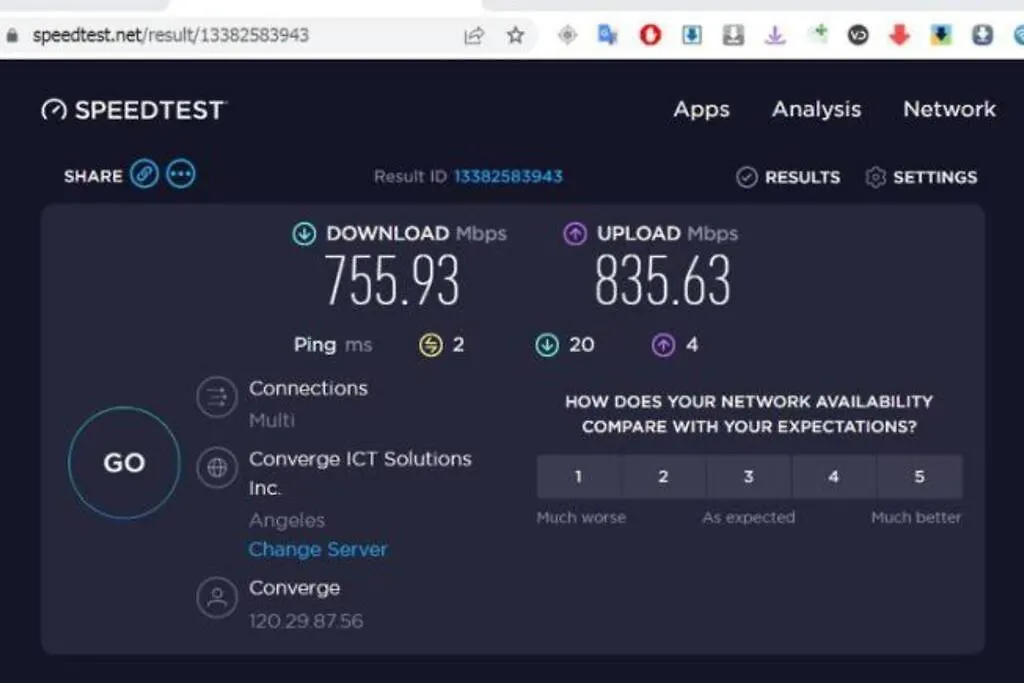
Task: Click the "As expected" scale label
Action: [x=749, y=518]
